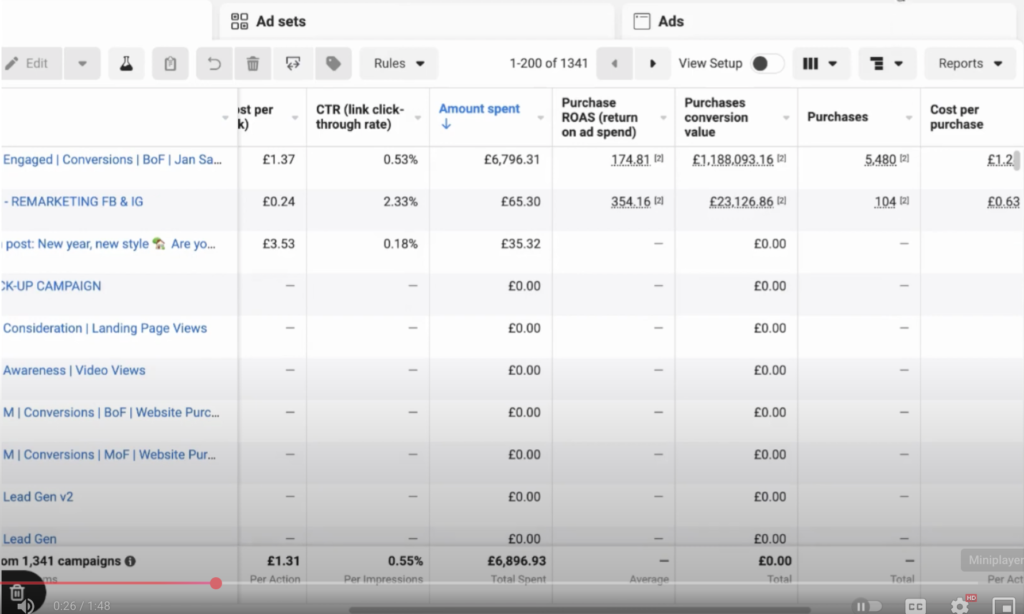Open Purchase ROAS column dropdown arrow
Screen dimensions: 1024x614
pos(664,118)
